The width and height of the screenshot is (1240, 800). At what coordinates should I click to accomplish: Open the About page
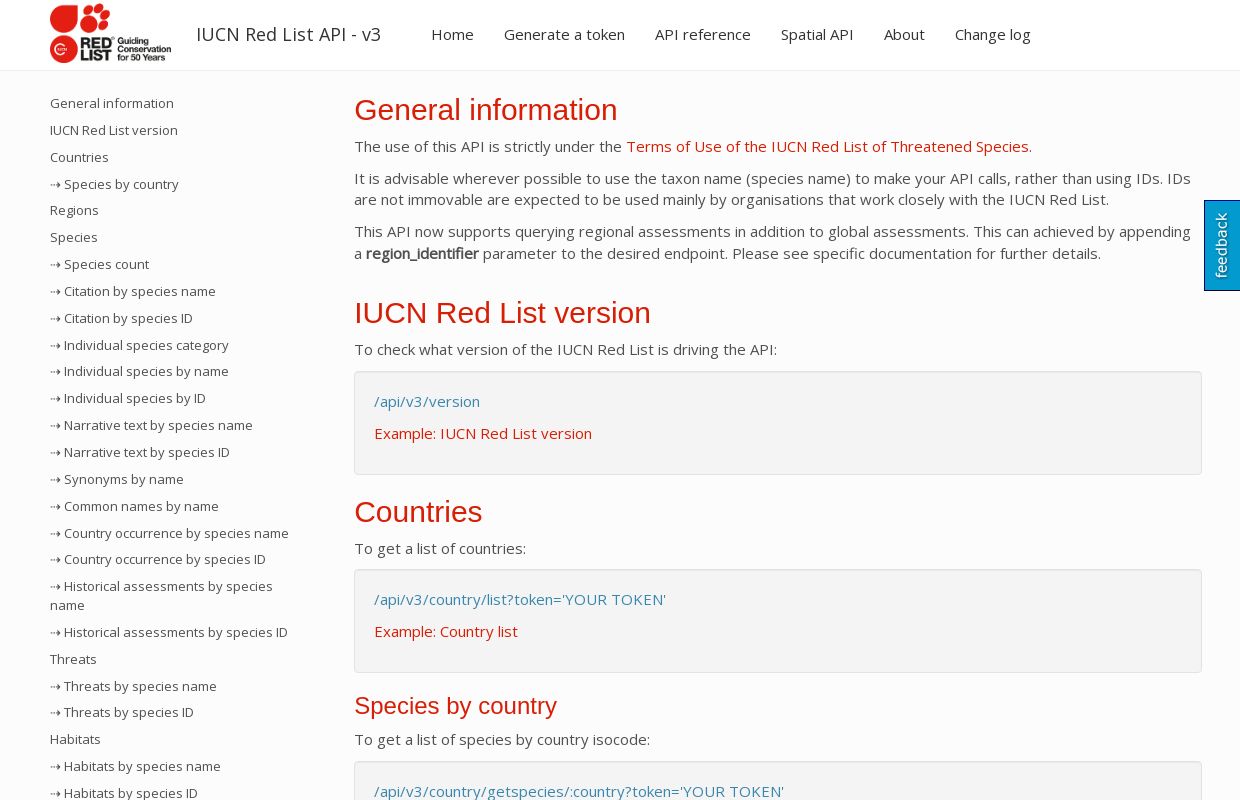coord(904,35)
